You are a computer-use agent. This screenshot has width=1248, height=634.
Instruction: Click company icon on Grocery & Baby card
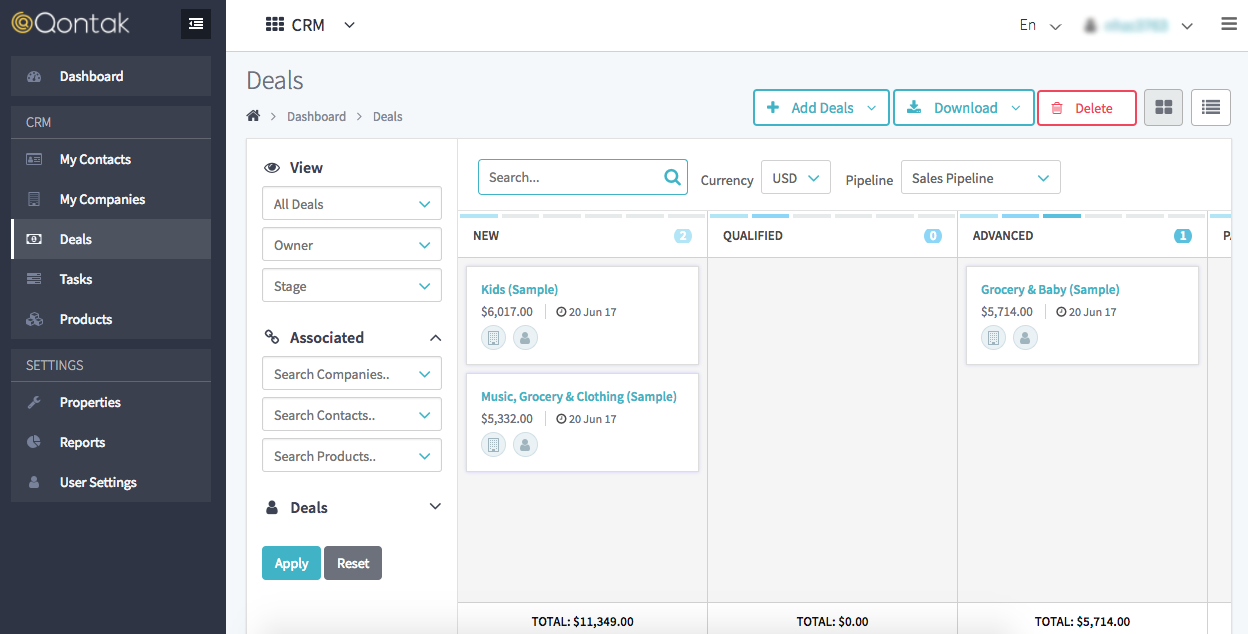coord(993,338)
